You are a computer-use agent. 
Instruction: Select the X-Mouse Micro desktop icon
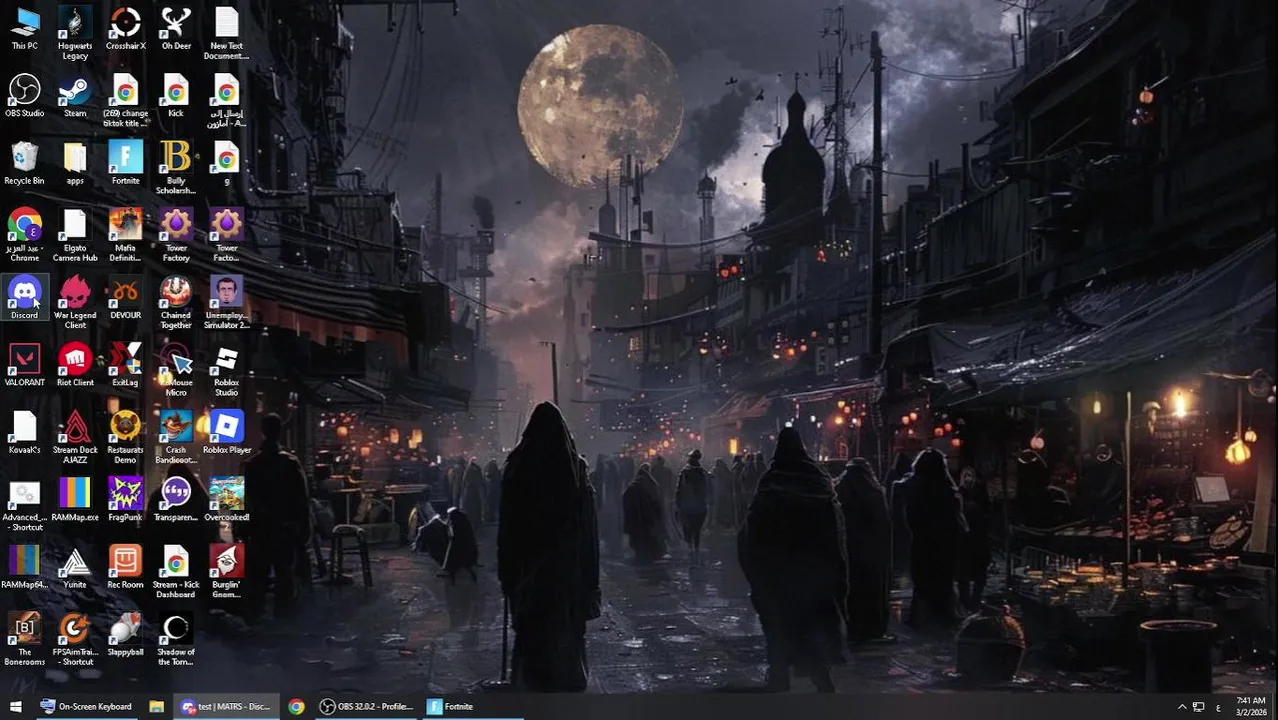point(176,370)
